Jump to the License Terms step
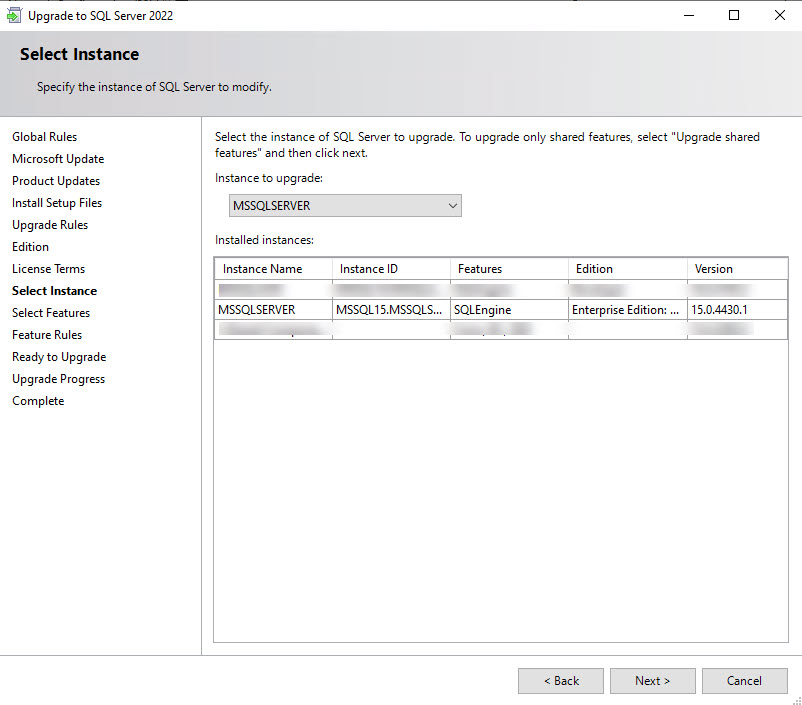The width and height of the screenshot is (802, 705). [48, 269]
